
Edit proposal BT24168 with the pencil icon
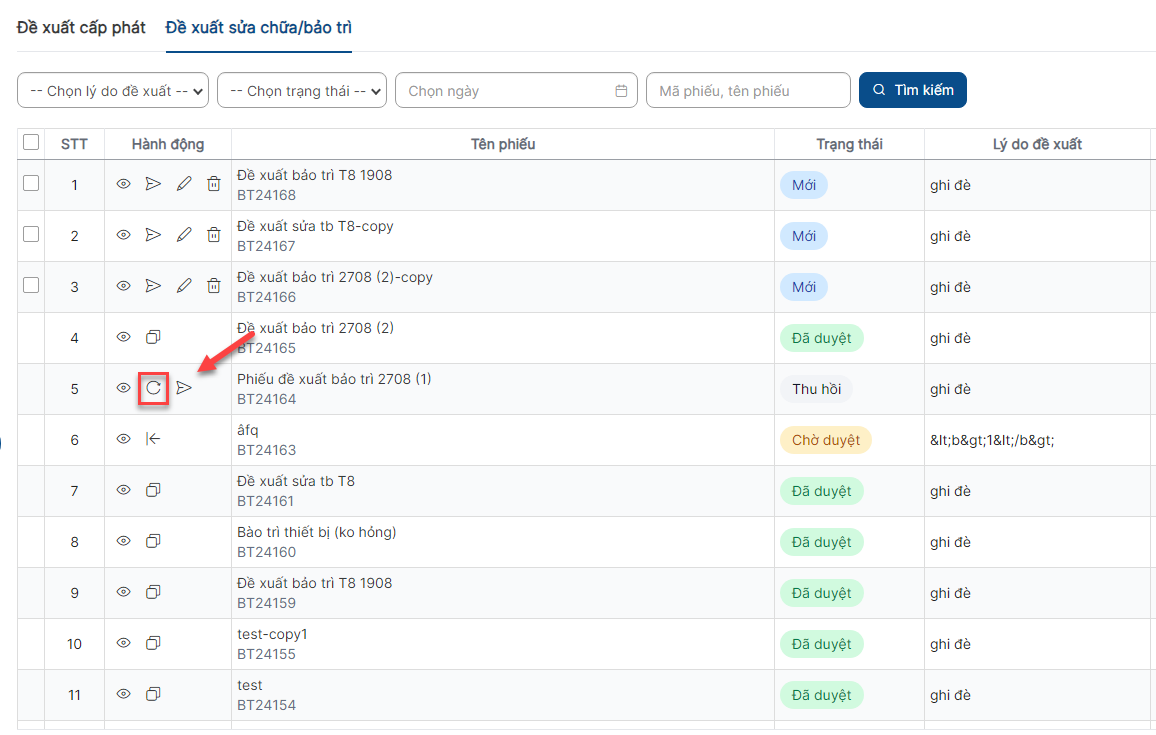pos(184,184)
